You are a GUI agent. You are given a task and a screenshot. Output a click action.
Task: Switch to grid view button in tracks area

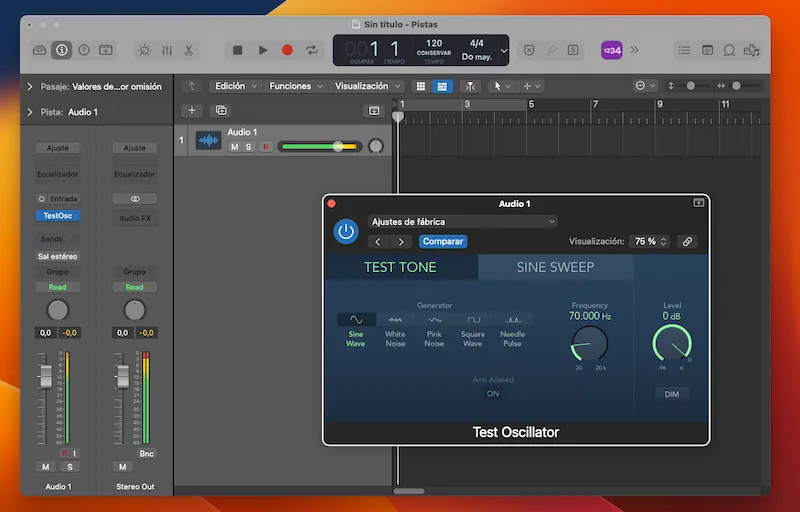421,86
